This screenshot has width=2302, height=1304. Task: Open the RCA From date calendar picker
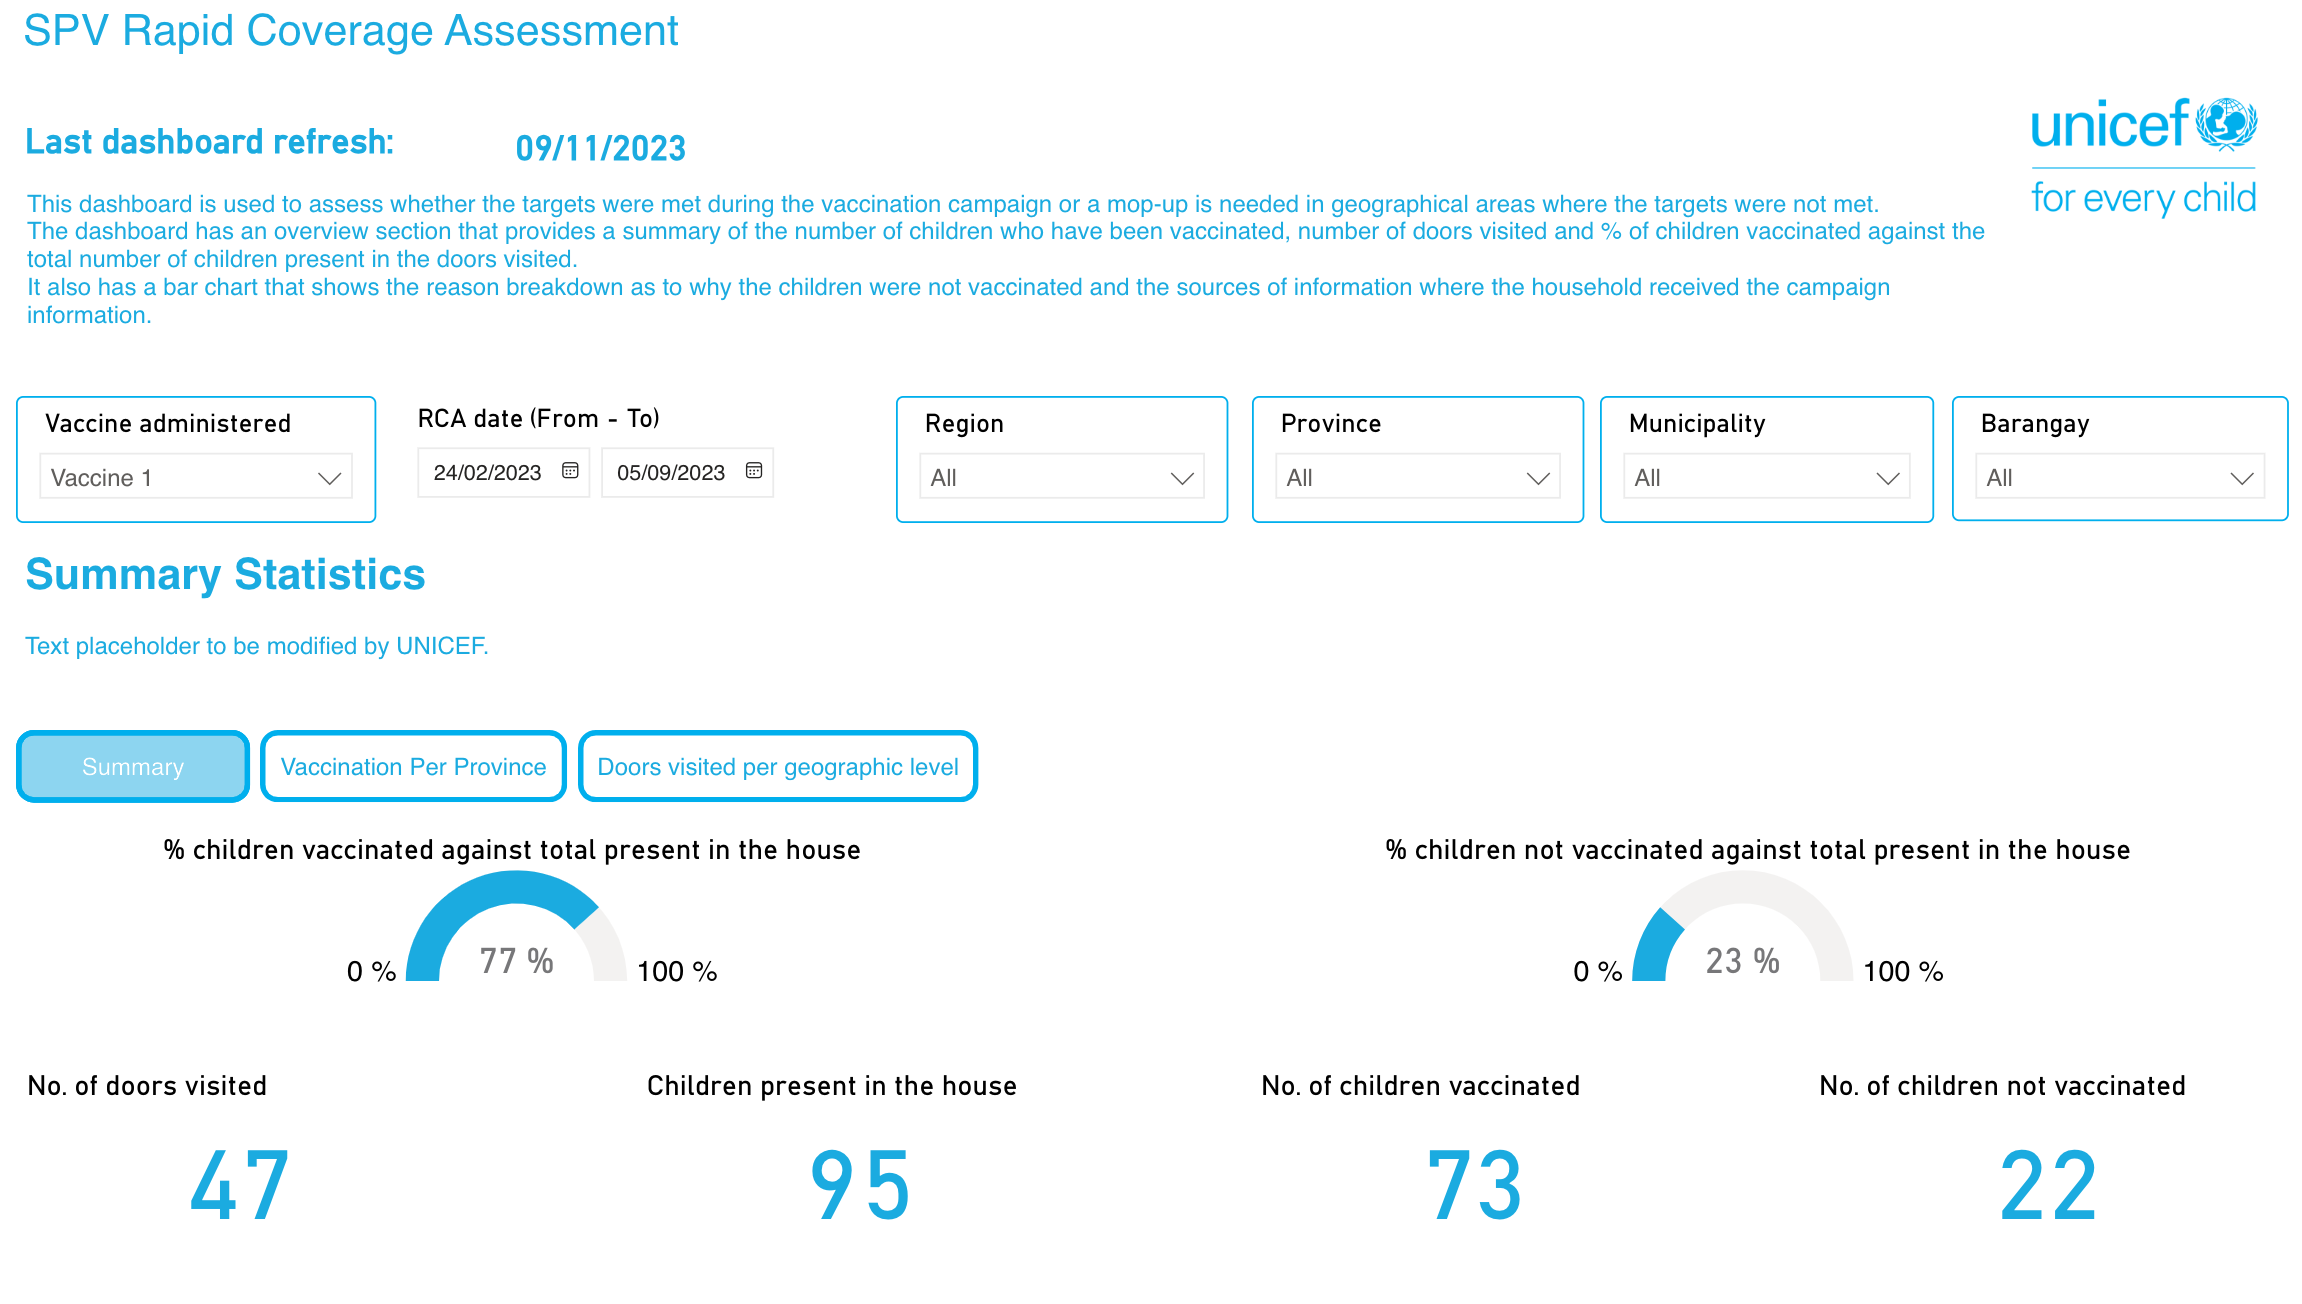point(570,471)
